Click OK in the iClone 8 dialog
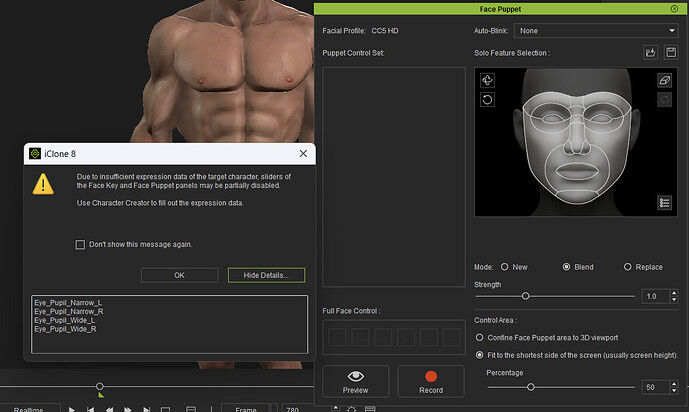Screen dimensions: 689x412 coord(179,275)
